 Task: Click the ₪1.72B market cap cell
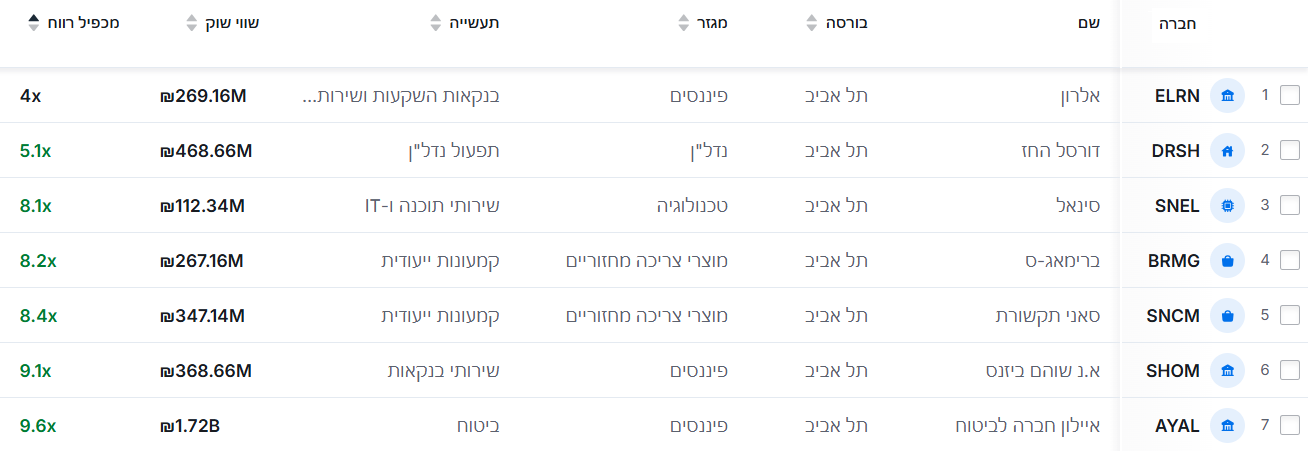(x=190, y=426)
